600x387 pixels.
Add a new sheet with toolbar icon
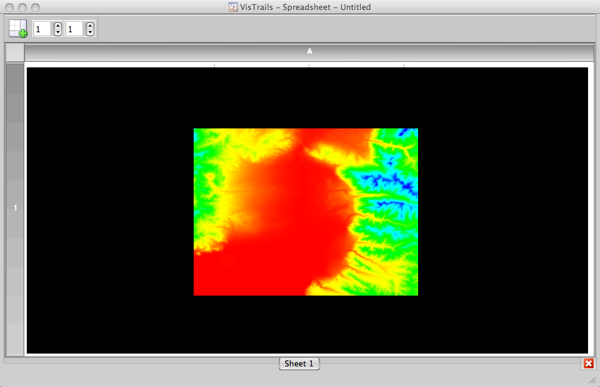(x=18, y=29)
